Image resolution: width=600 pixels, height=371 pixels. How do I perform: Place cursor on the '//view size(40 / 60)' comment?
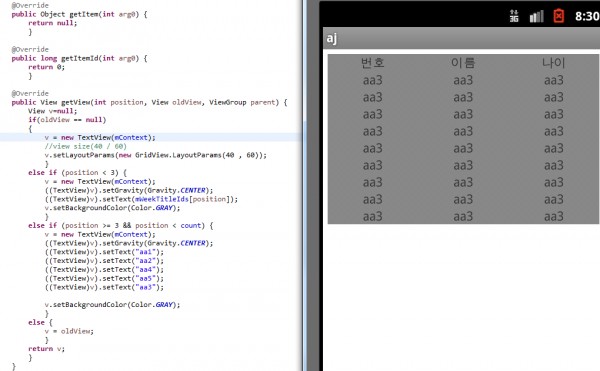tap(85, 146)
